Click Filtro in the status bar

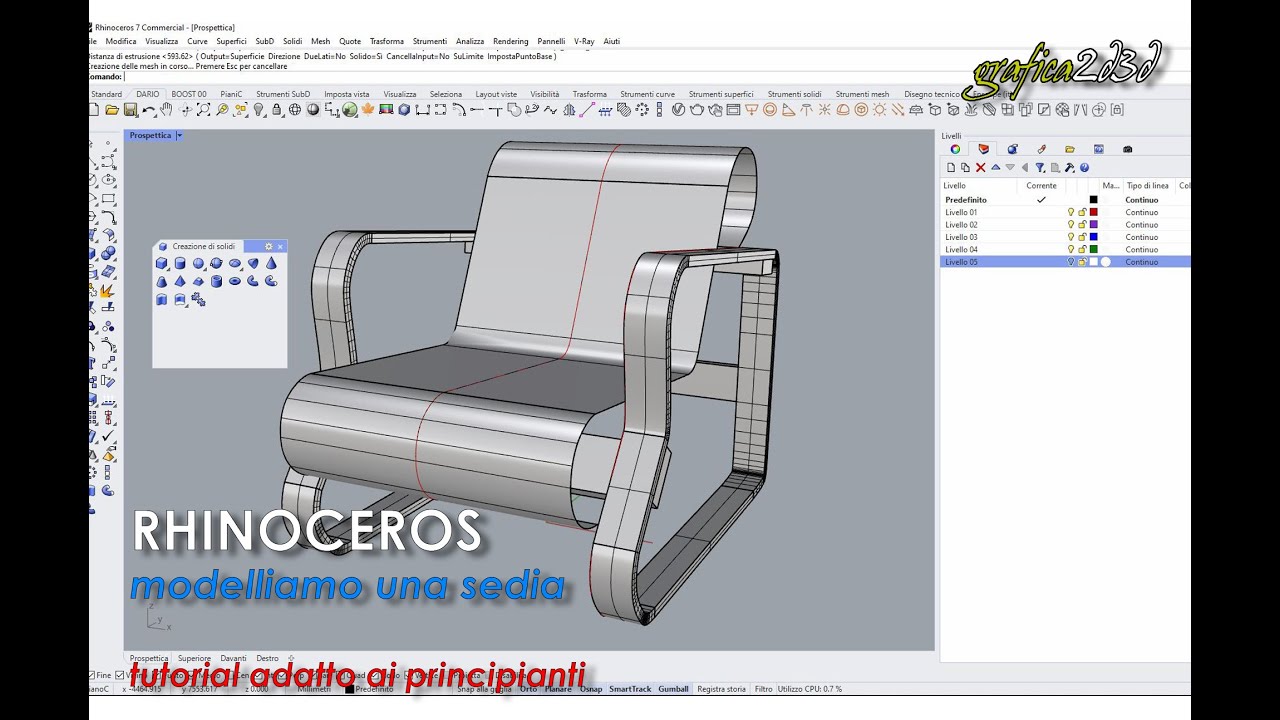click(763, 688)
